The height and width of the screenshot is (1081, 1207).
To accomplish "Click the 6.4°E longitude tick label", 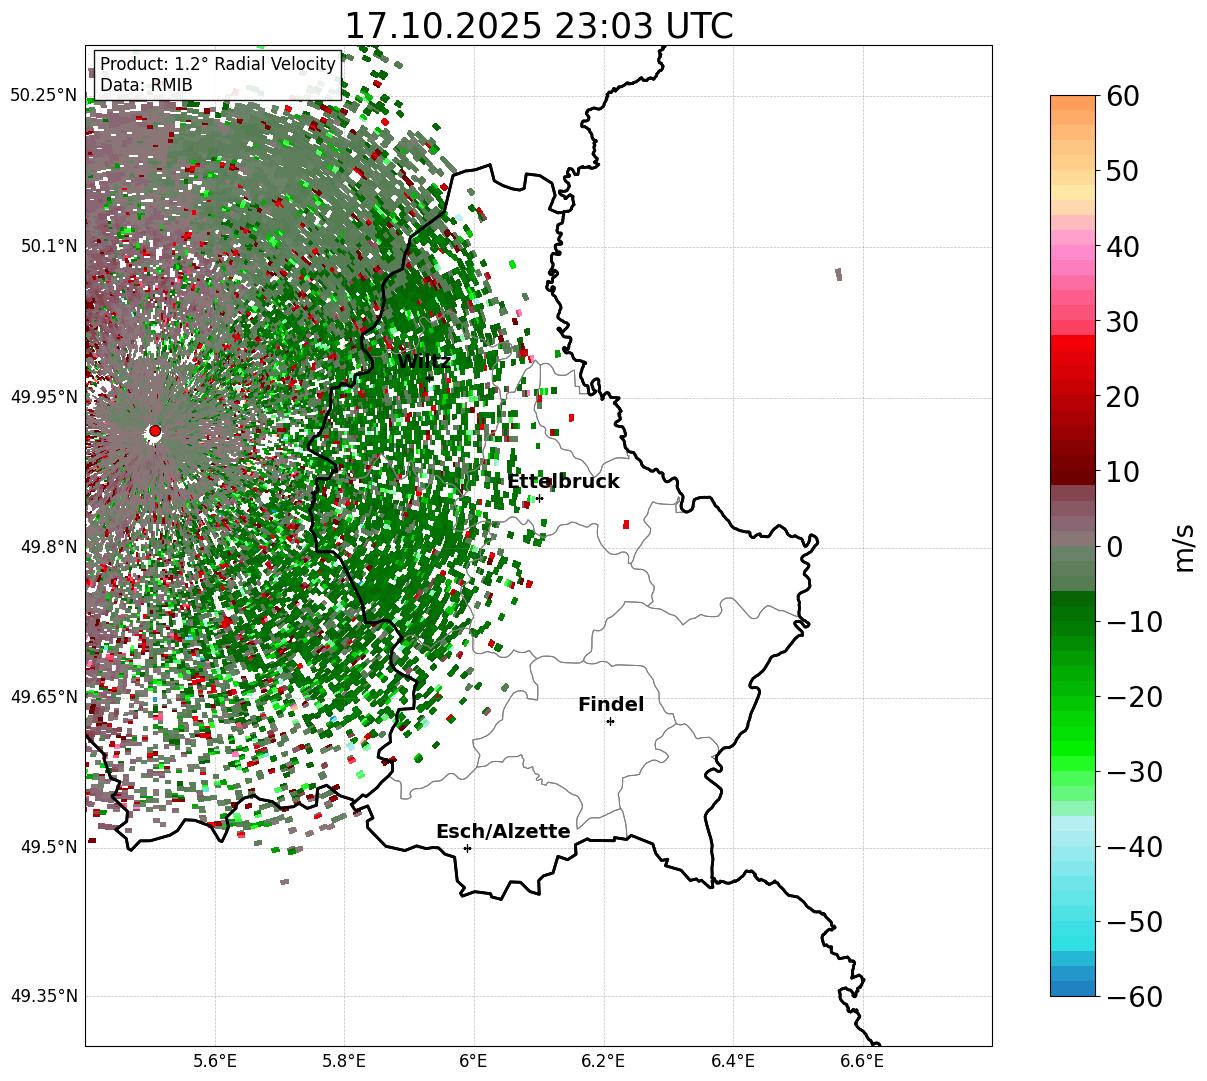I will point(733,1061).
